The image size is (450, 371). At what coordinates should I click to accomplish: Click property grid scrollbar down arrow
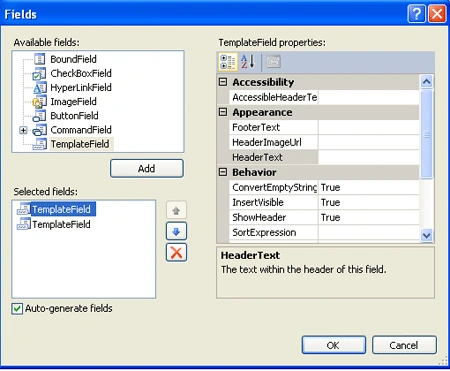click(427, 235)
